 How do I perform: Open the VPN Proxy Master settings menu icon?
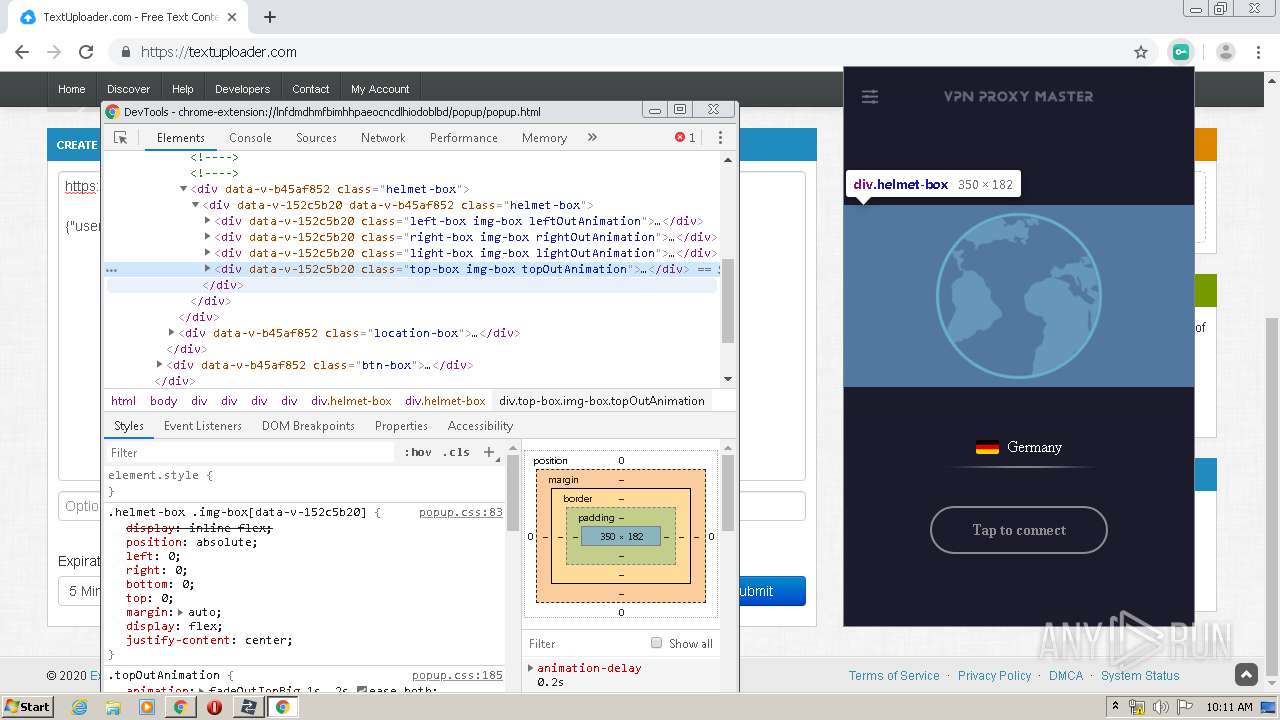tap(870, 97)
